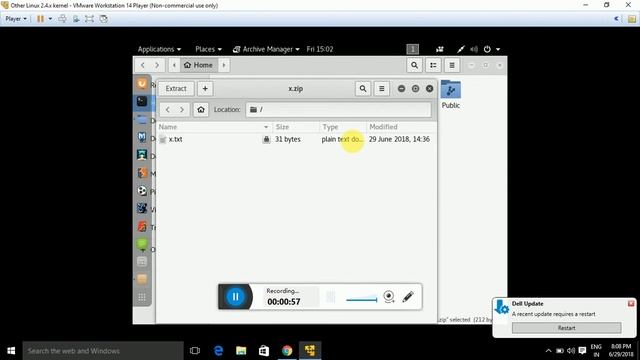Click the workspace 1 indicator

(x=413, y=49)
